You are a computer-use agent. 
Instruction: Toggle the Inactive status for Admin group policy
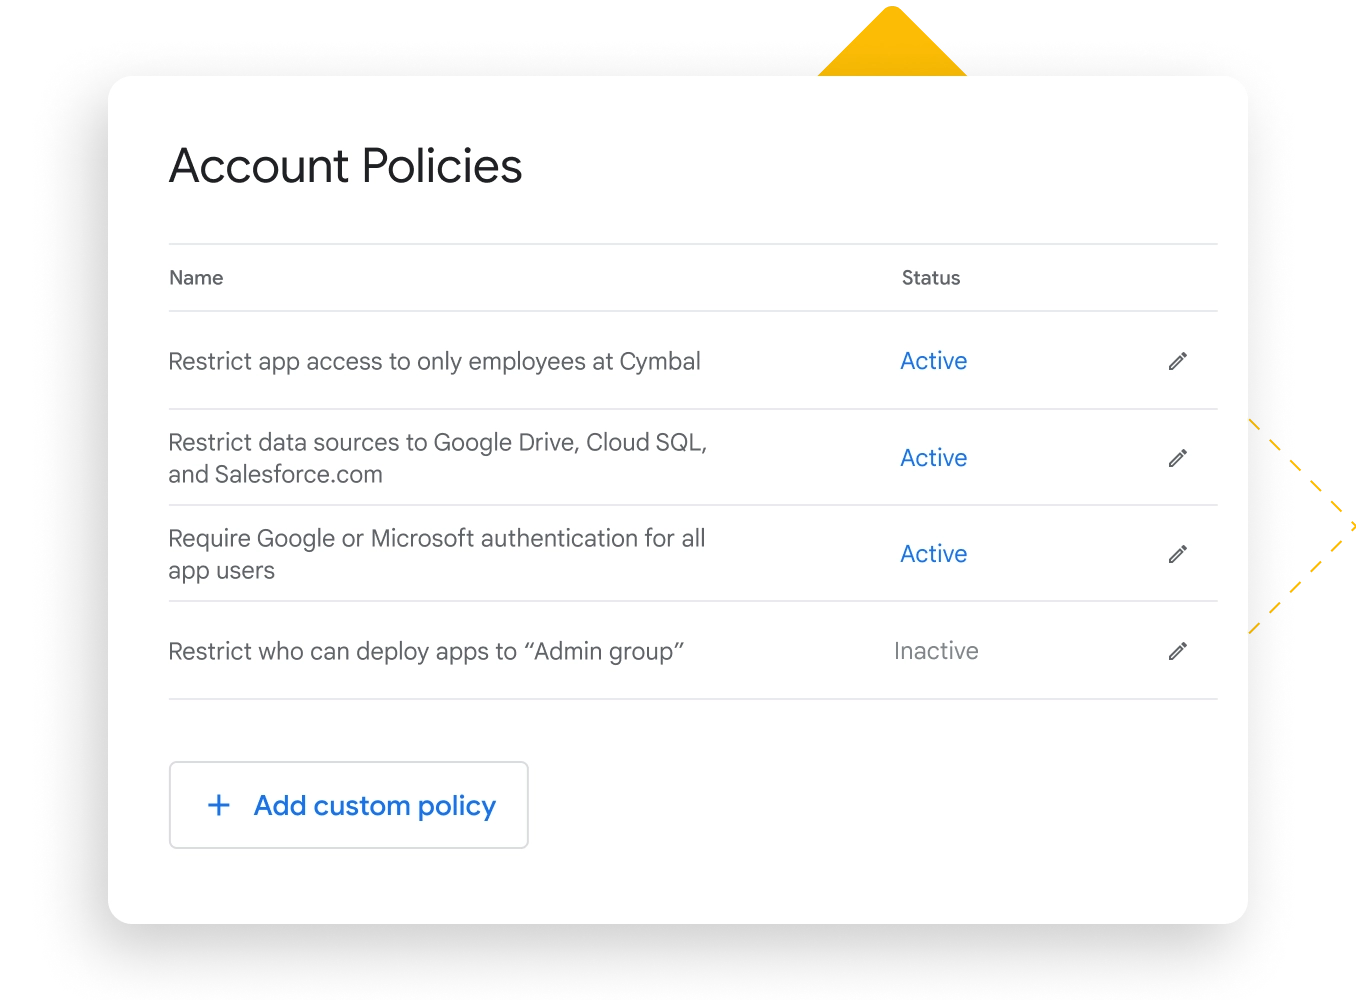(x=935, y=651)
